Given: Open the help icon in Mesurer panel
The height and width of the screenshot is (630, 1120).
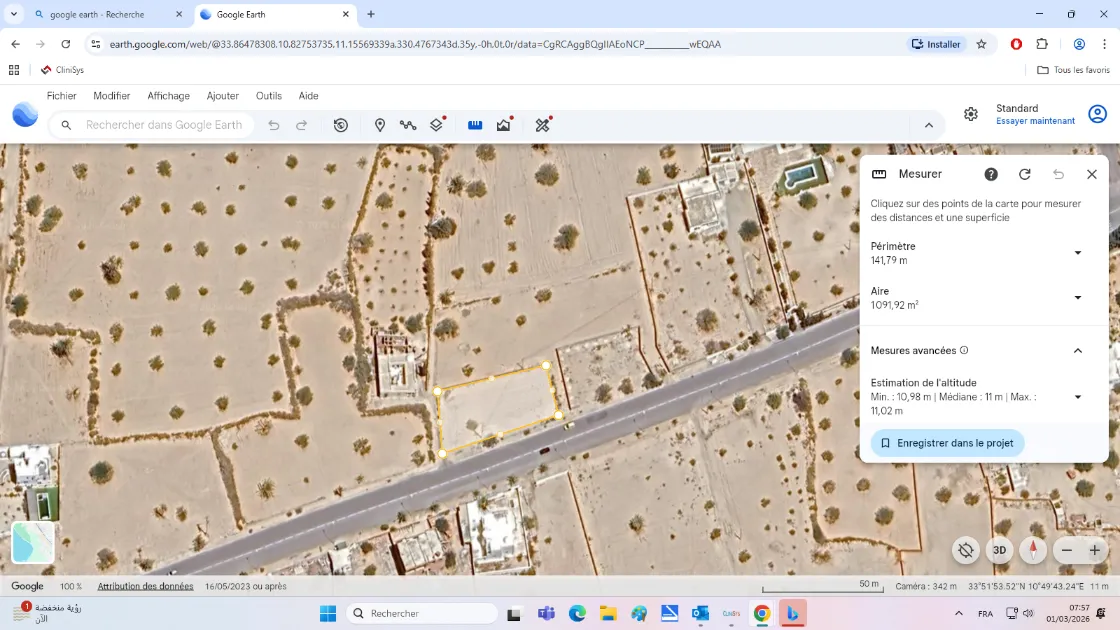Looking at the screenshot, I should (x=990, y=174).
